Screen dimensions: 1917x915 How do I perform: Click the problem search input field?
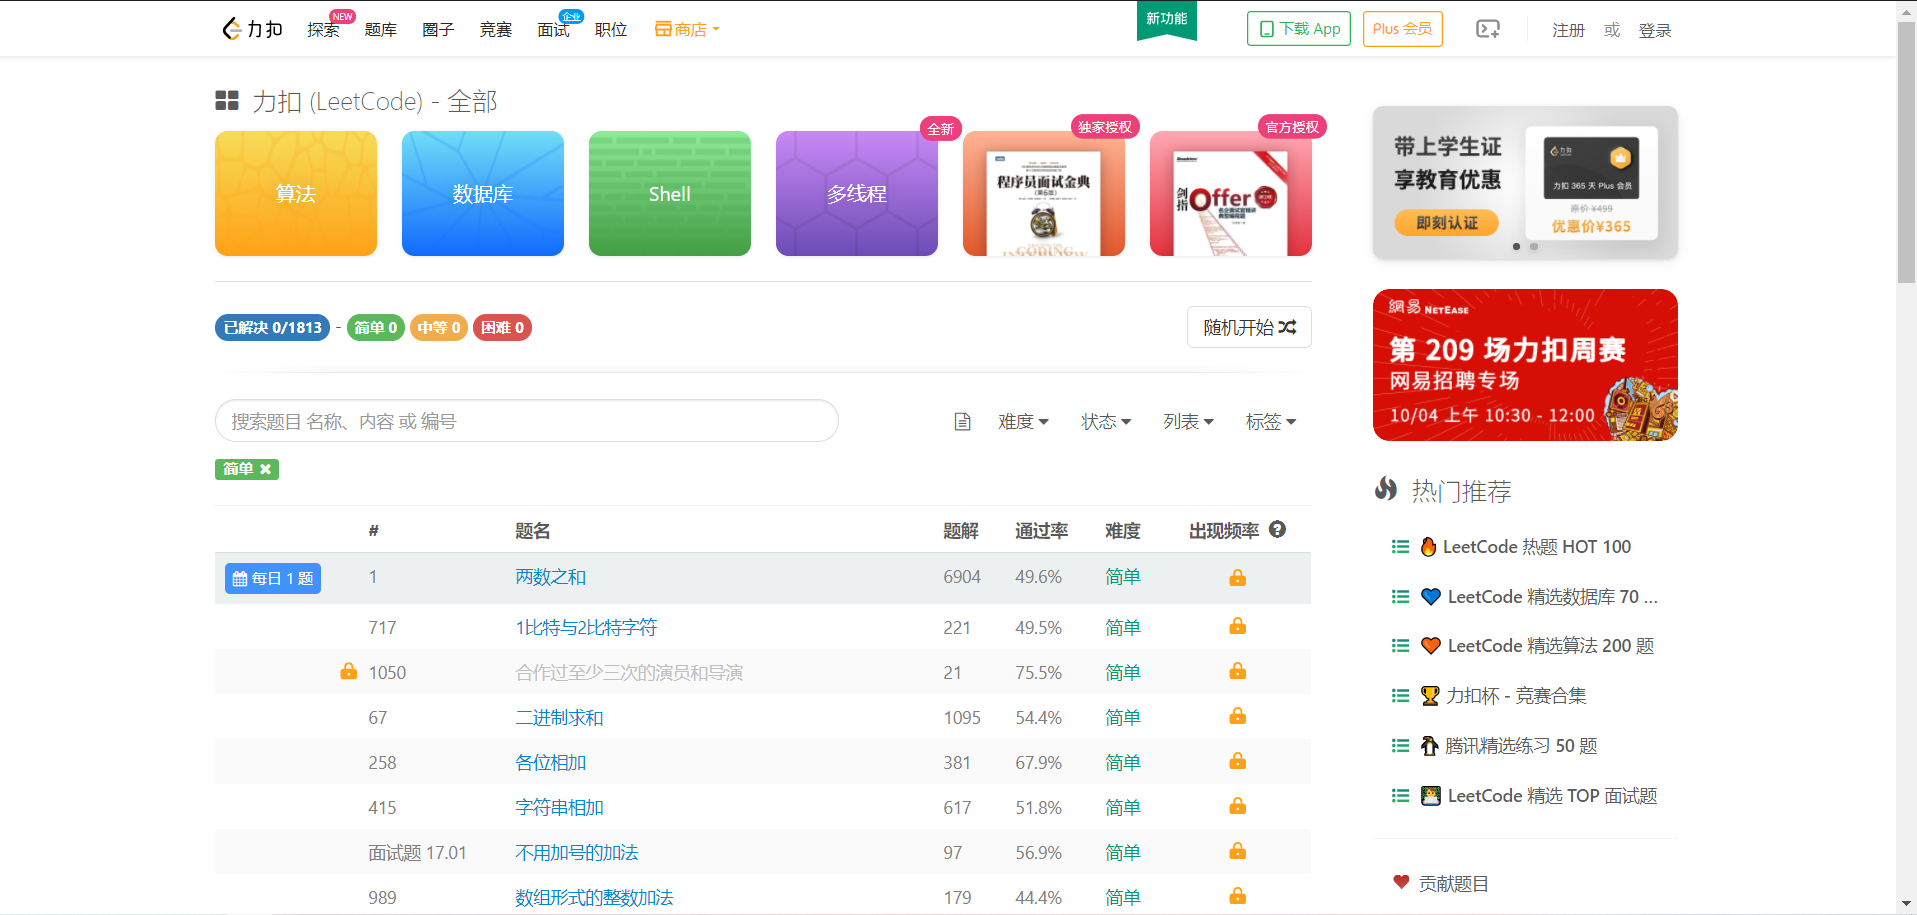coord(526,421)
